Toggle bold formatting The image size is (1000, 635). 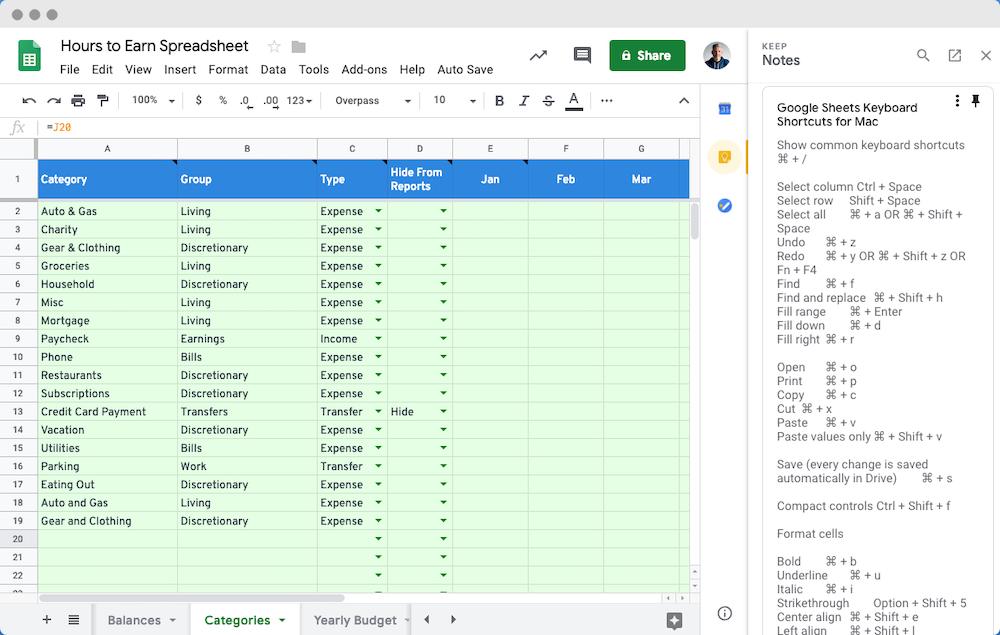(x=499, y=101)
